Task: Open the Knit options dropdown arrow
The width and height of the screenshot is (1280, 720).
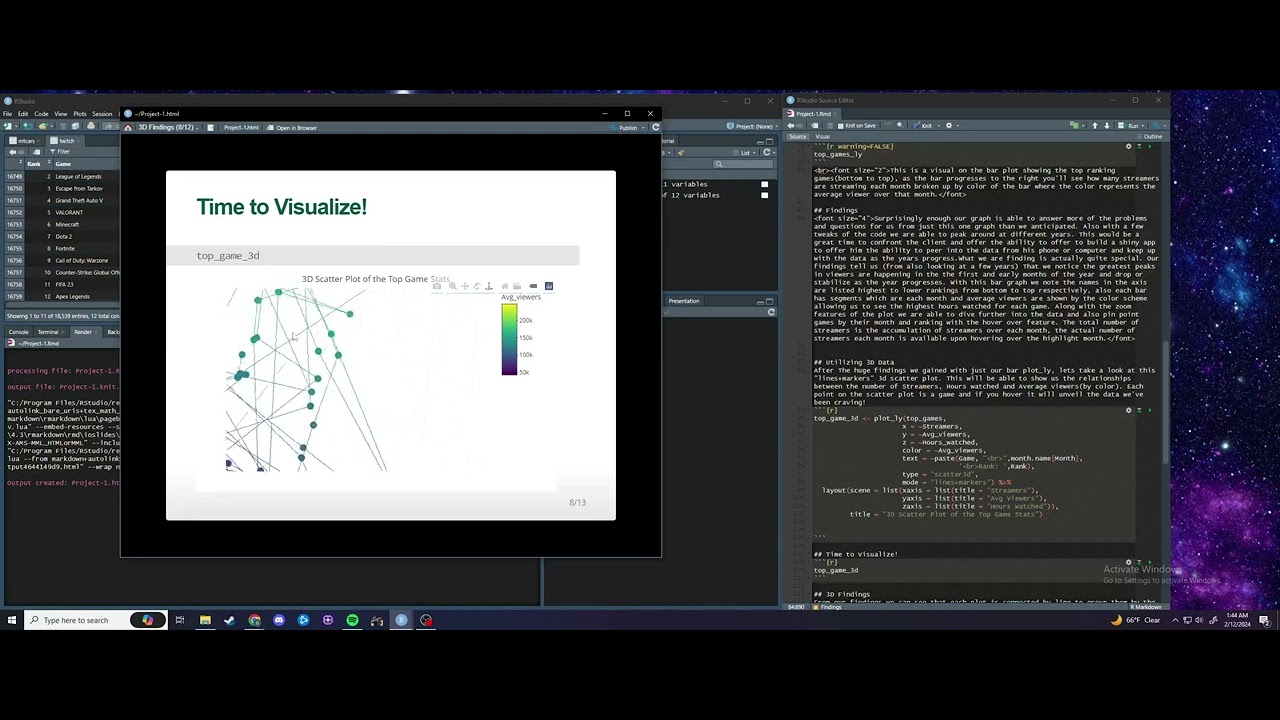Action: 937,126
